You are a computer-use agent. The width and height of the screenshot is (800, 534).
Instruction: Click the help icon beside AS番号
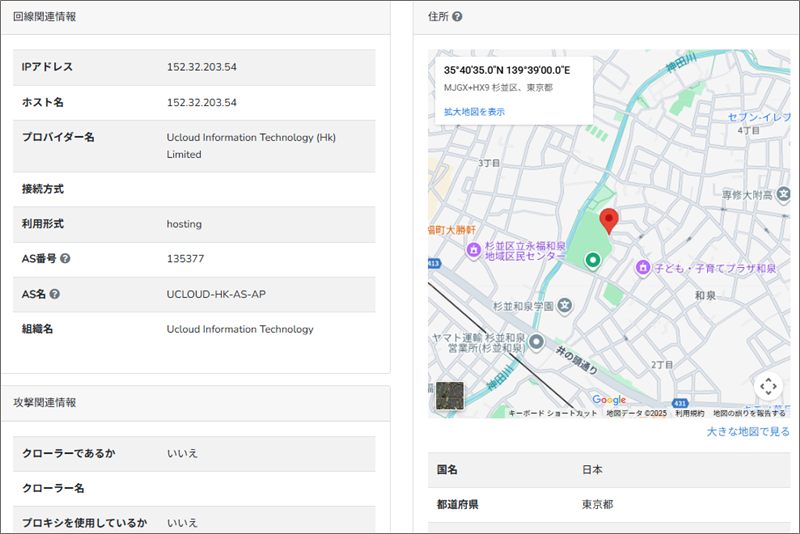65,259
